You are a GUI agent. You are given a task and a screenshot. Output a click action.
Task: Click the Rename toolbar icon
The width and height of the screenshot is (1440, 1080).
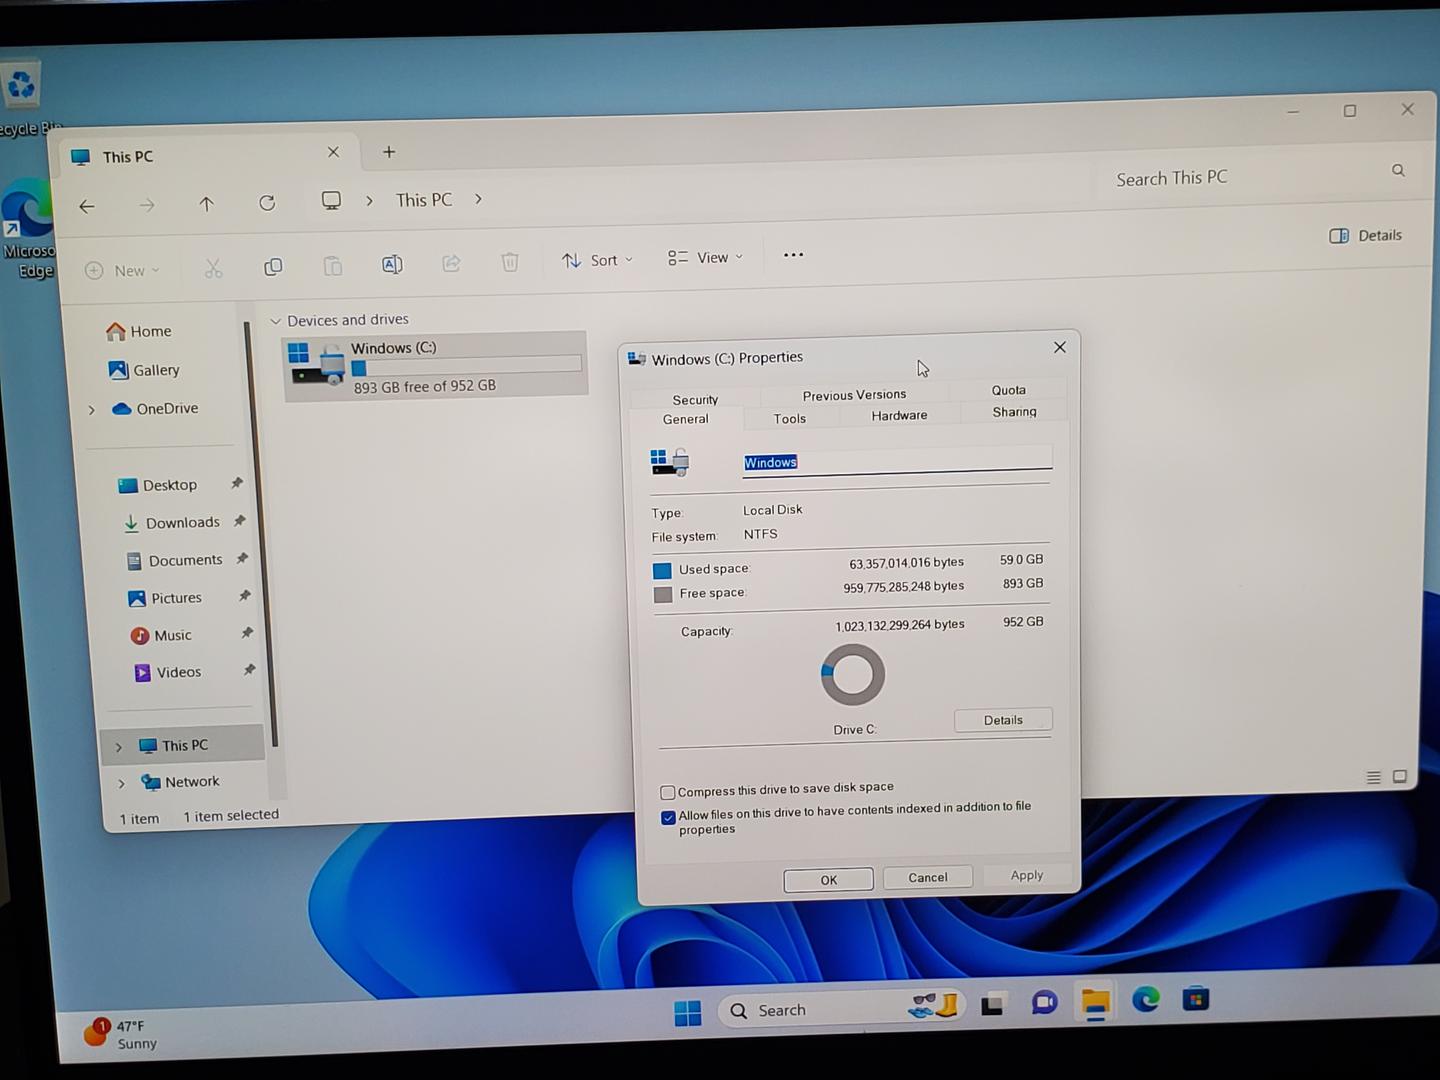[x=392, y=264]
